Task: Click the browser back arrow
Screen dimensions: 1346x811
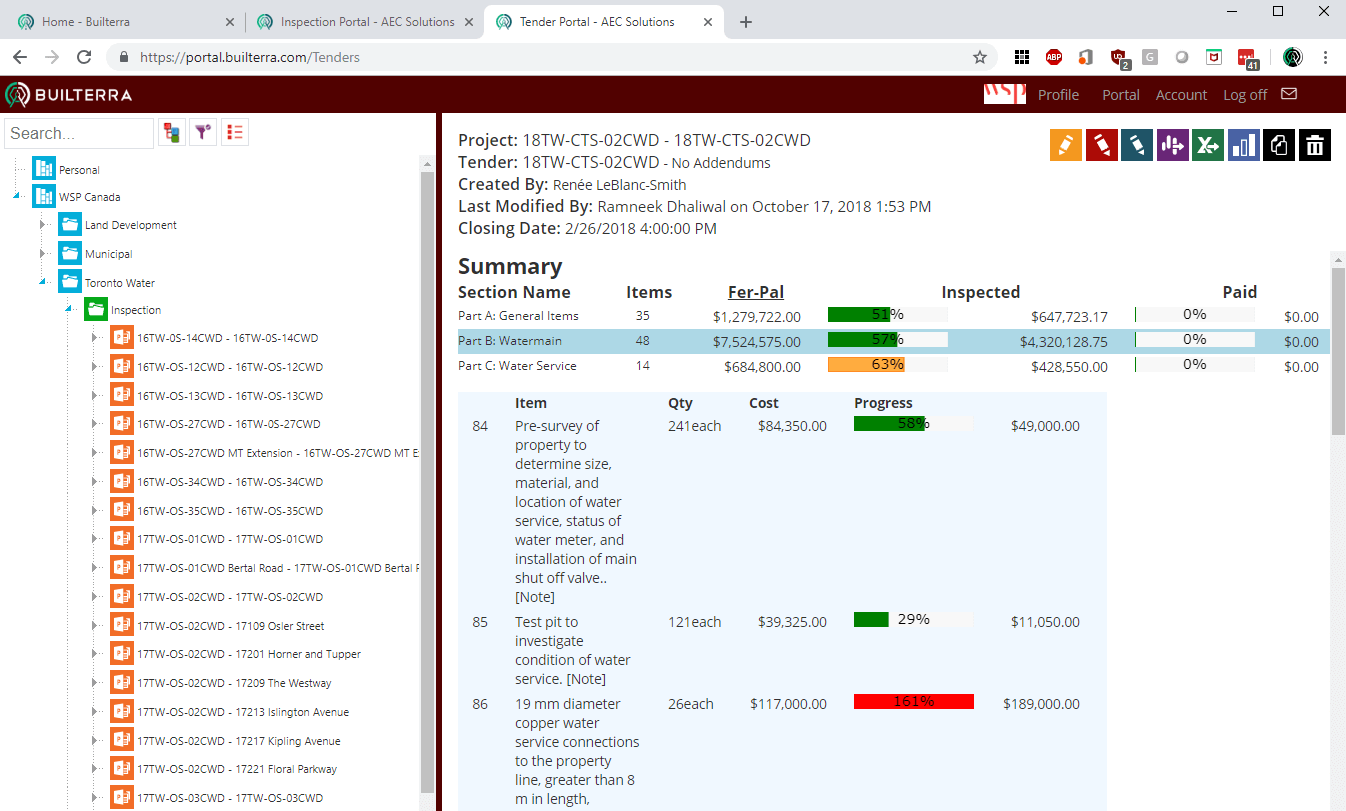Action: 20,57
